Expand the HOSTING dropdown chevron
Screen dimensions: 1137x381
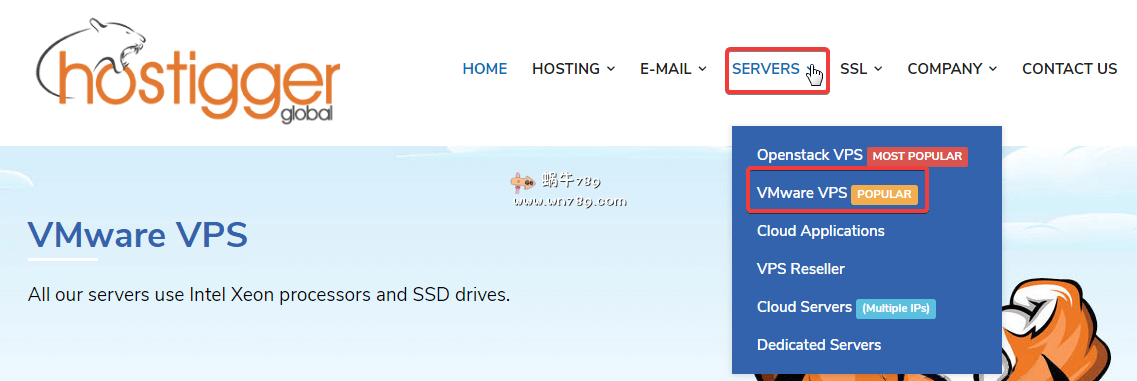click(x=611, y=69)
